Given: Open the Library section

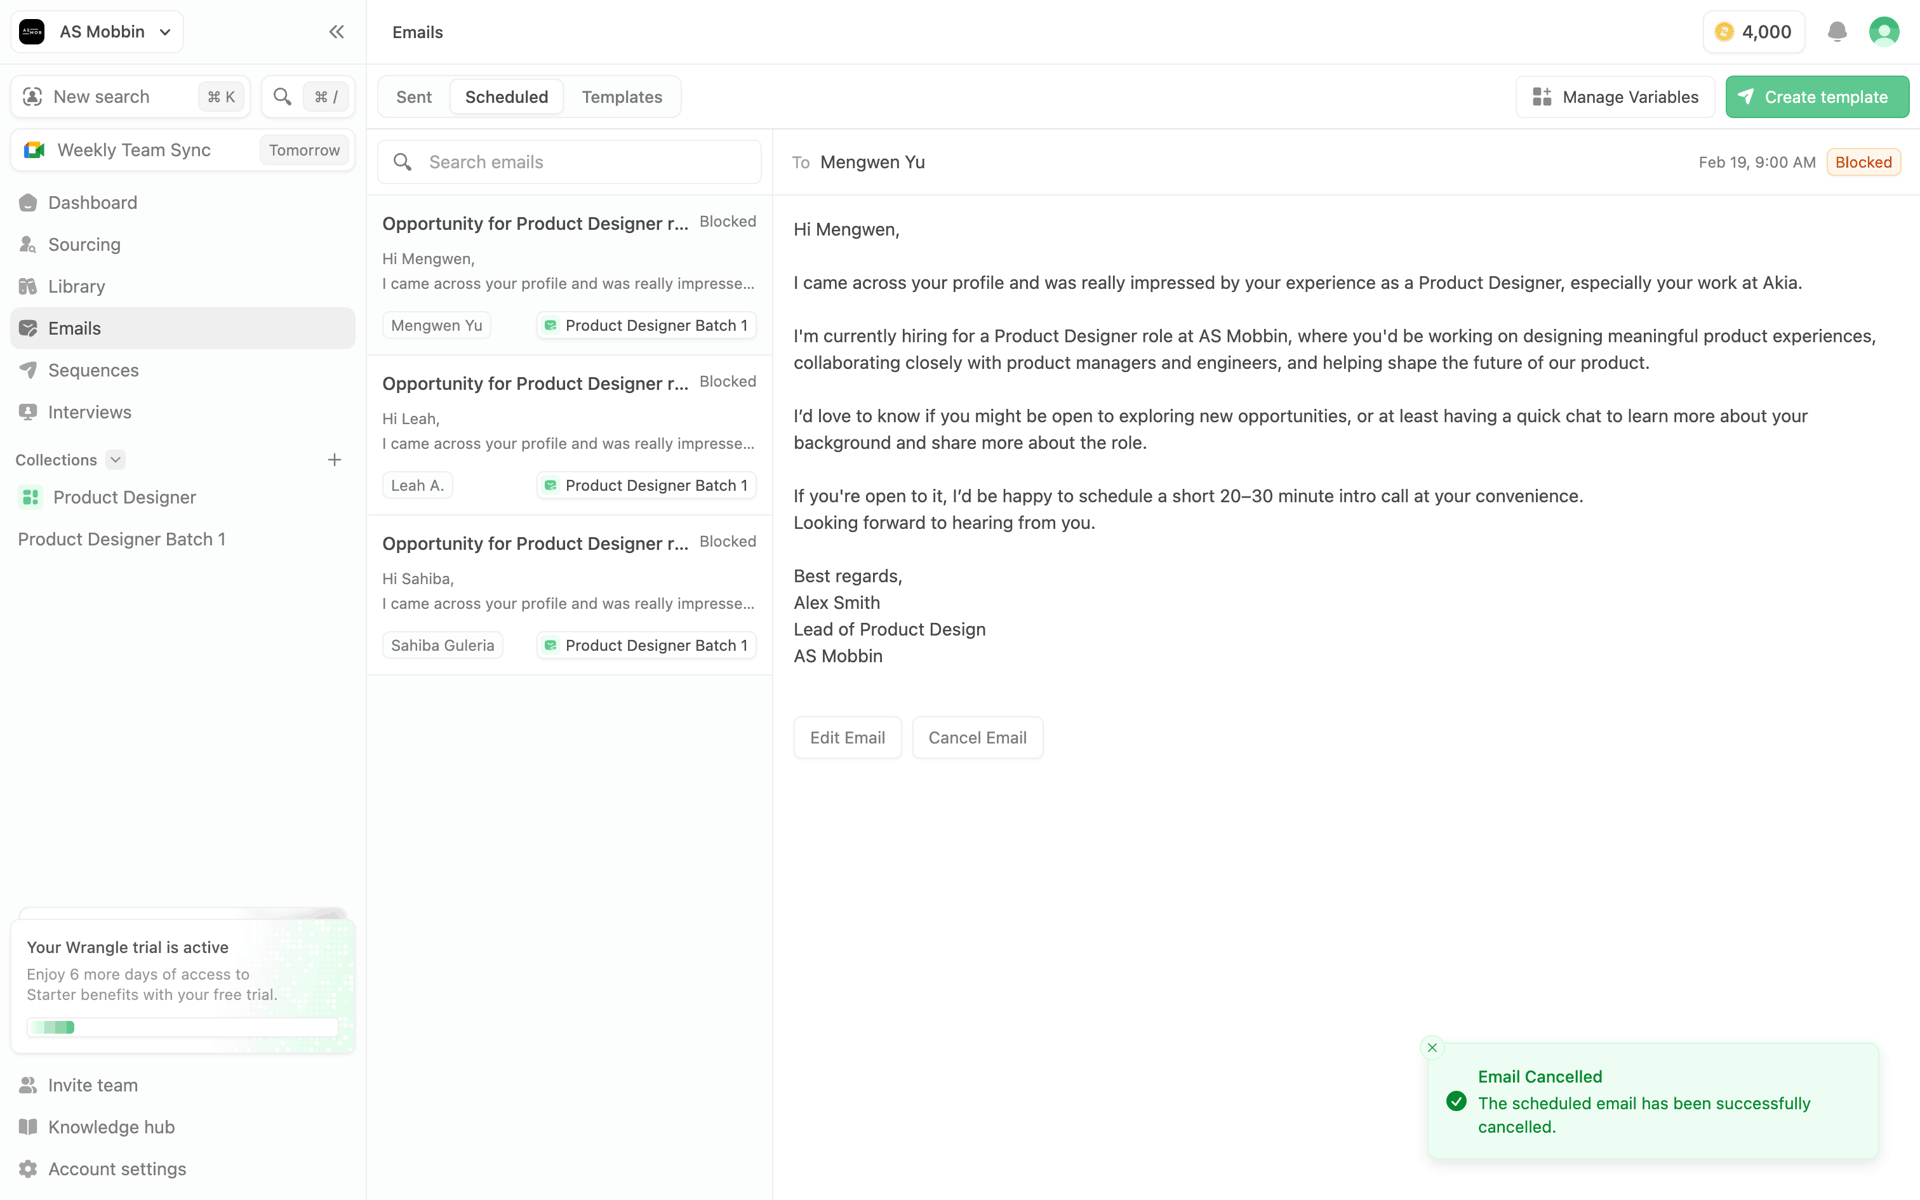Looking at the screenshot, I should point(183,287).
